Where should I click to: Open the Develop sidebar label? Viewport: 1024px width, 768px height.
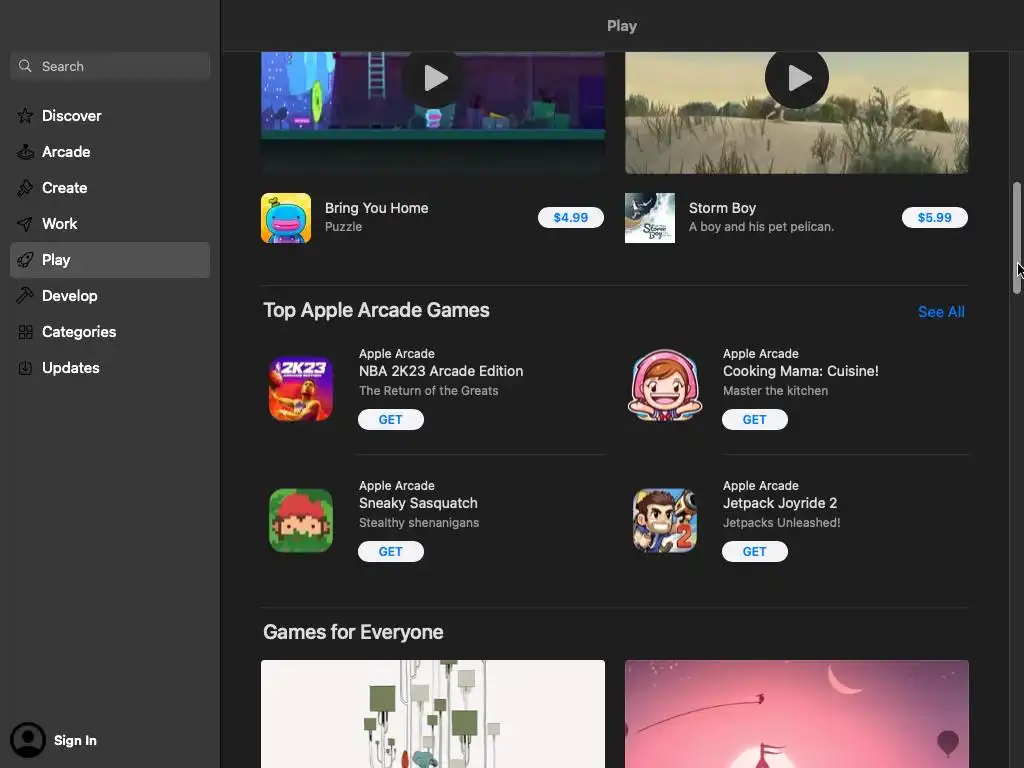[x=70, y=296]
